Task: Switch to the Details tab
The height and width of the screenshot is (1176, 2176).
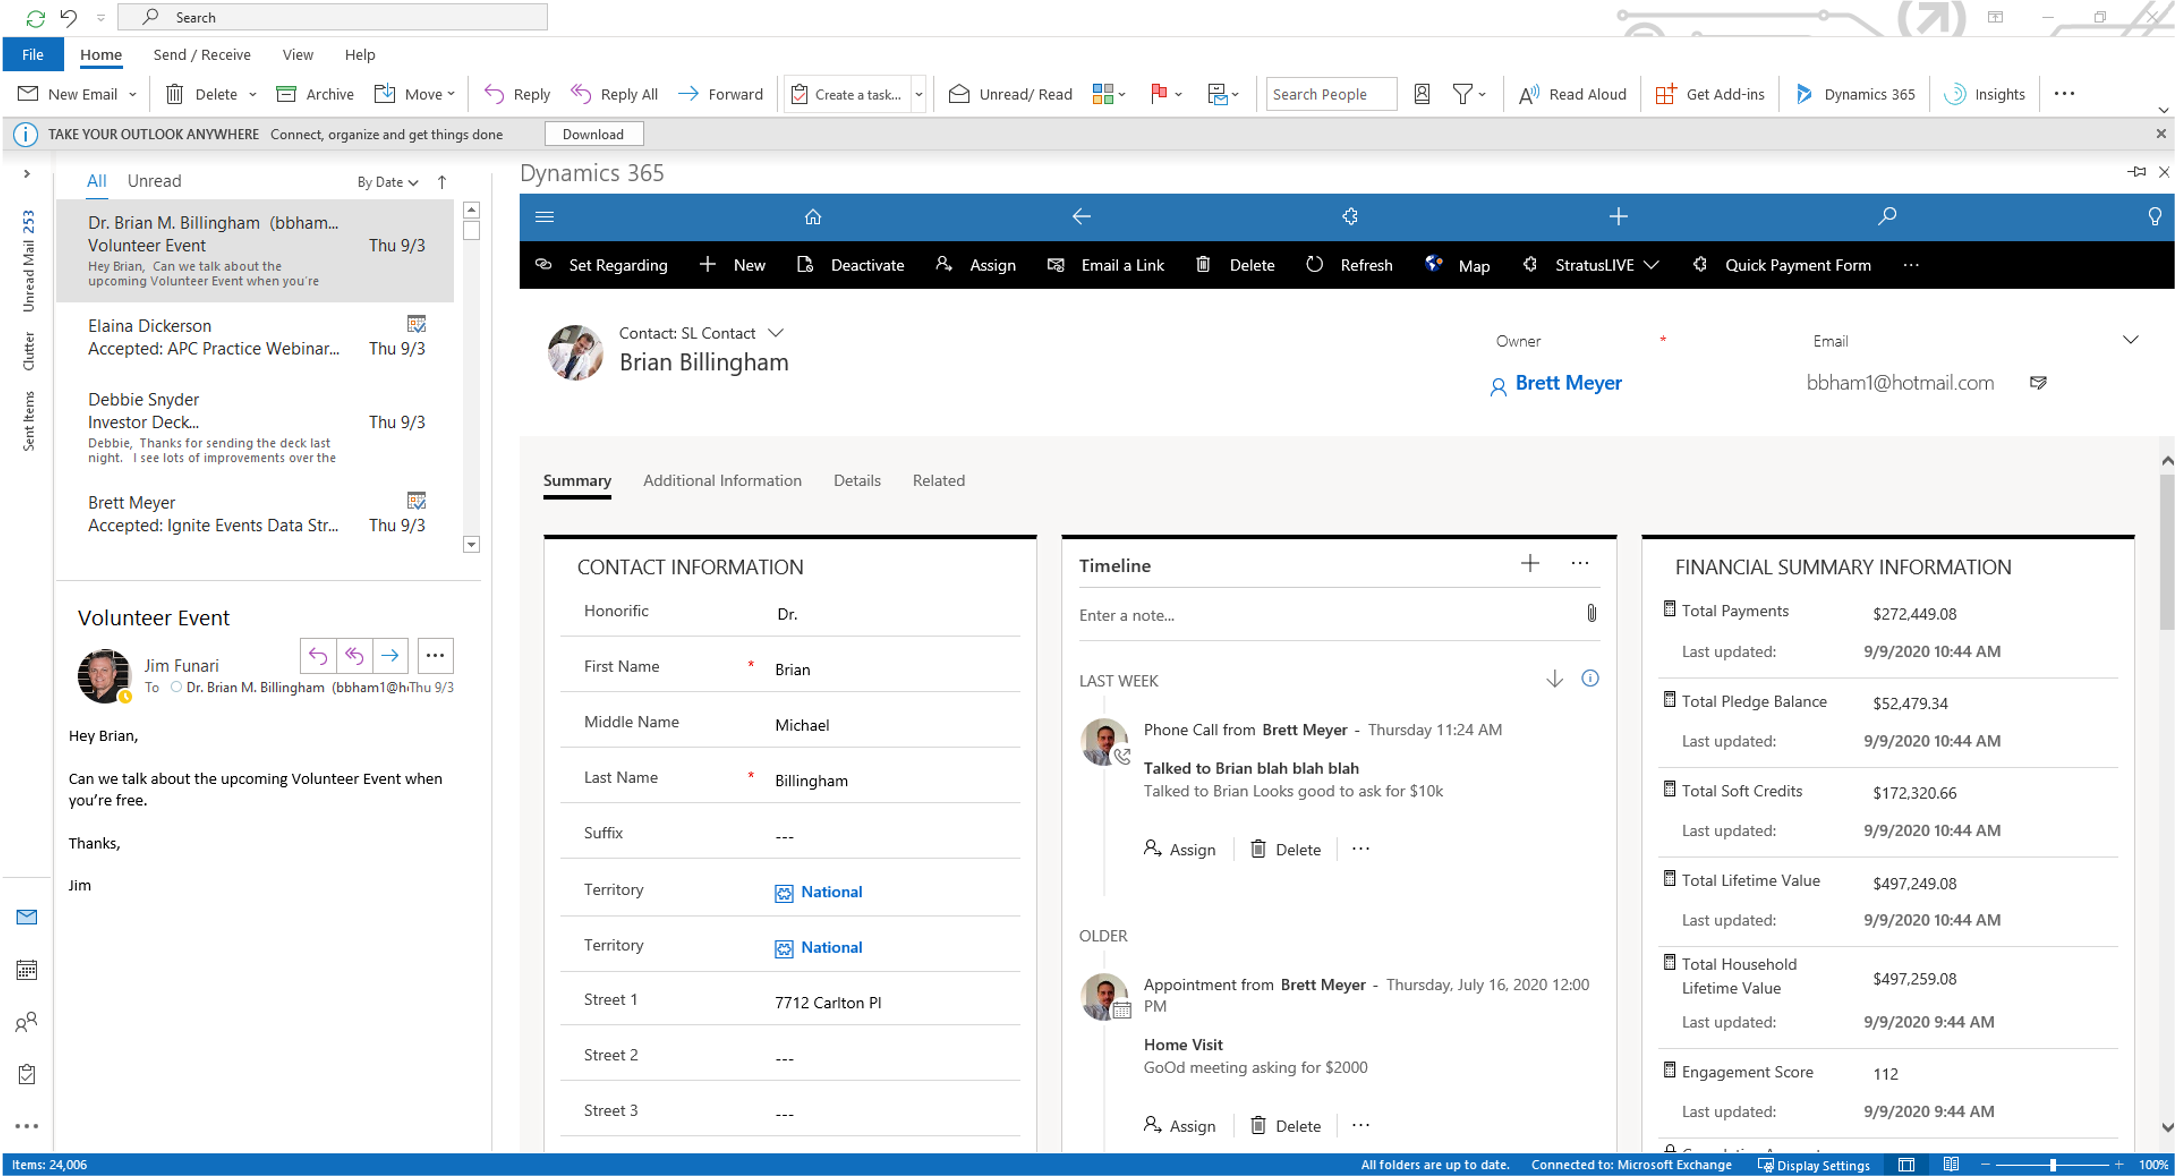Action: (x=857, y=481)
